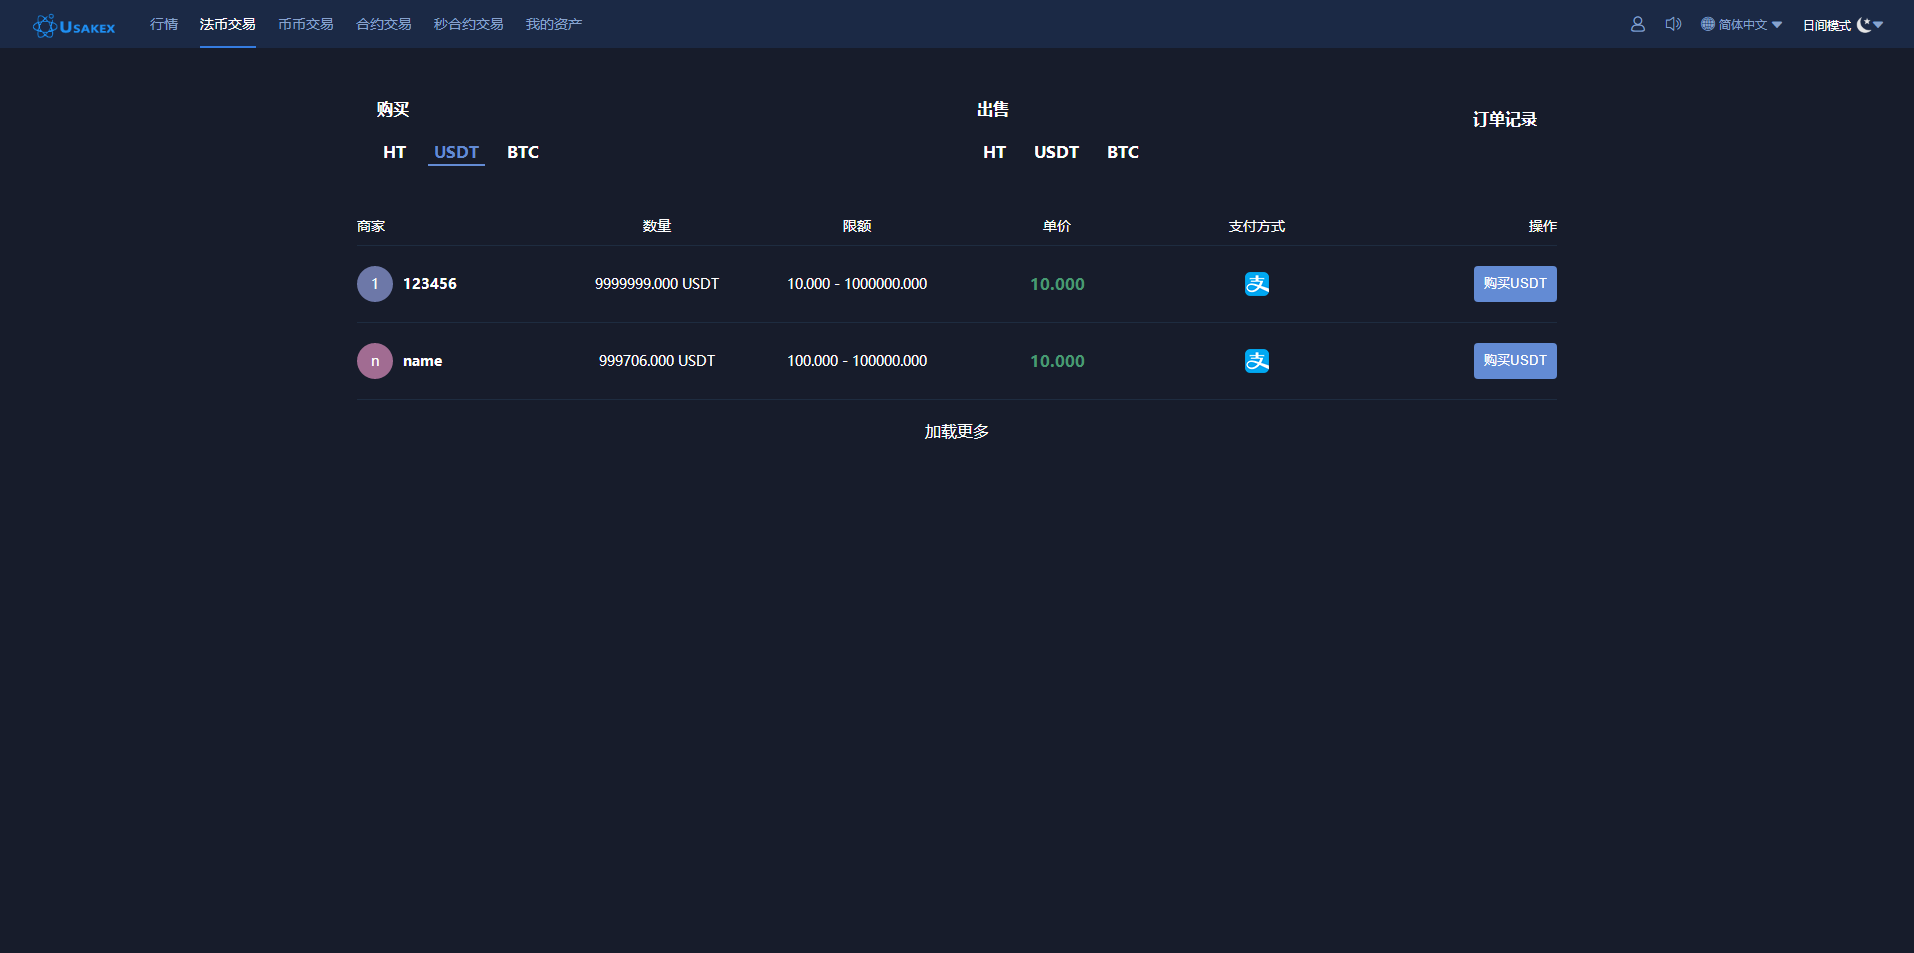The height and width of the screenshot is (953, 1914).
Task: Select HT tab under 购买
Action: pyautogui.click(x=394, y=152)
